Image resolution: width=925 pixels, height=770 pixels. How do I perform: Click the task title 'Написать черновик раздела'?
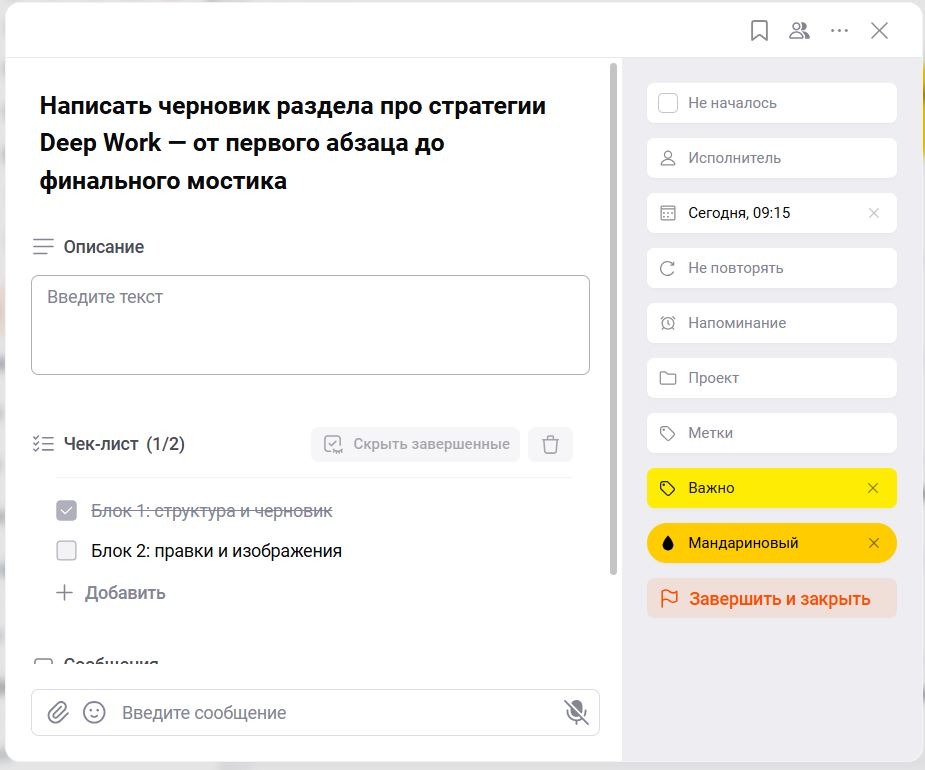293,143
